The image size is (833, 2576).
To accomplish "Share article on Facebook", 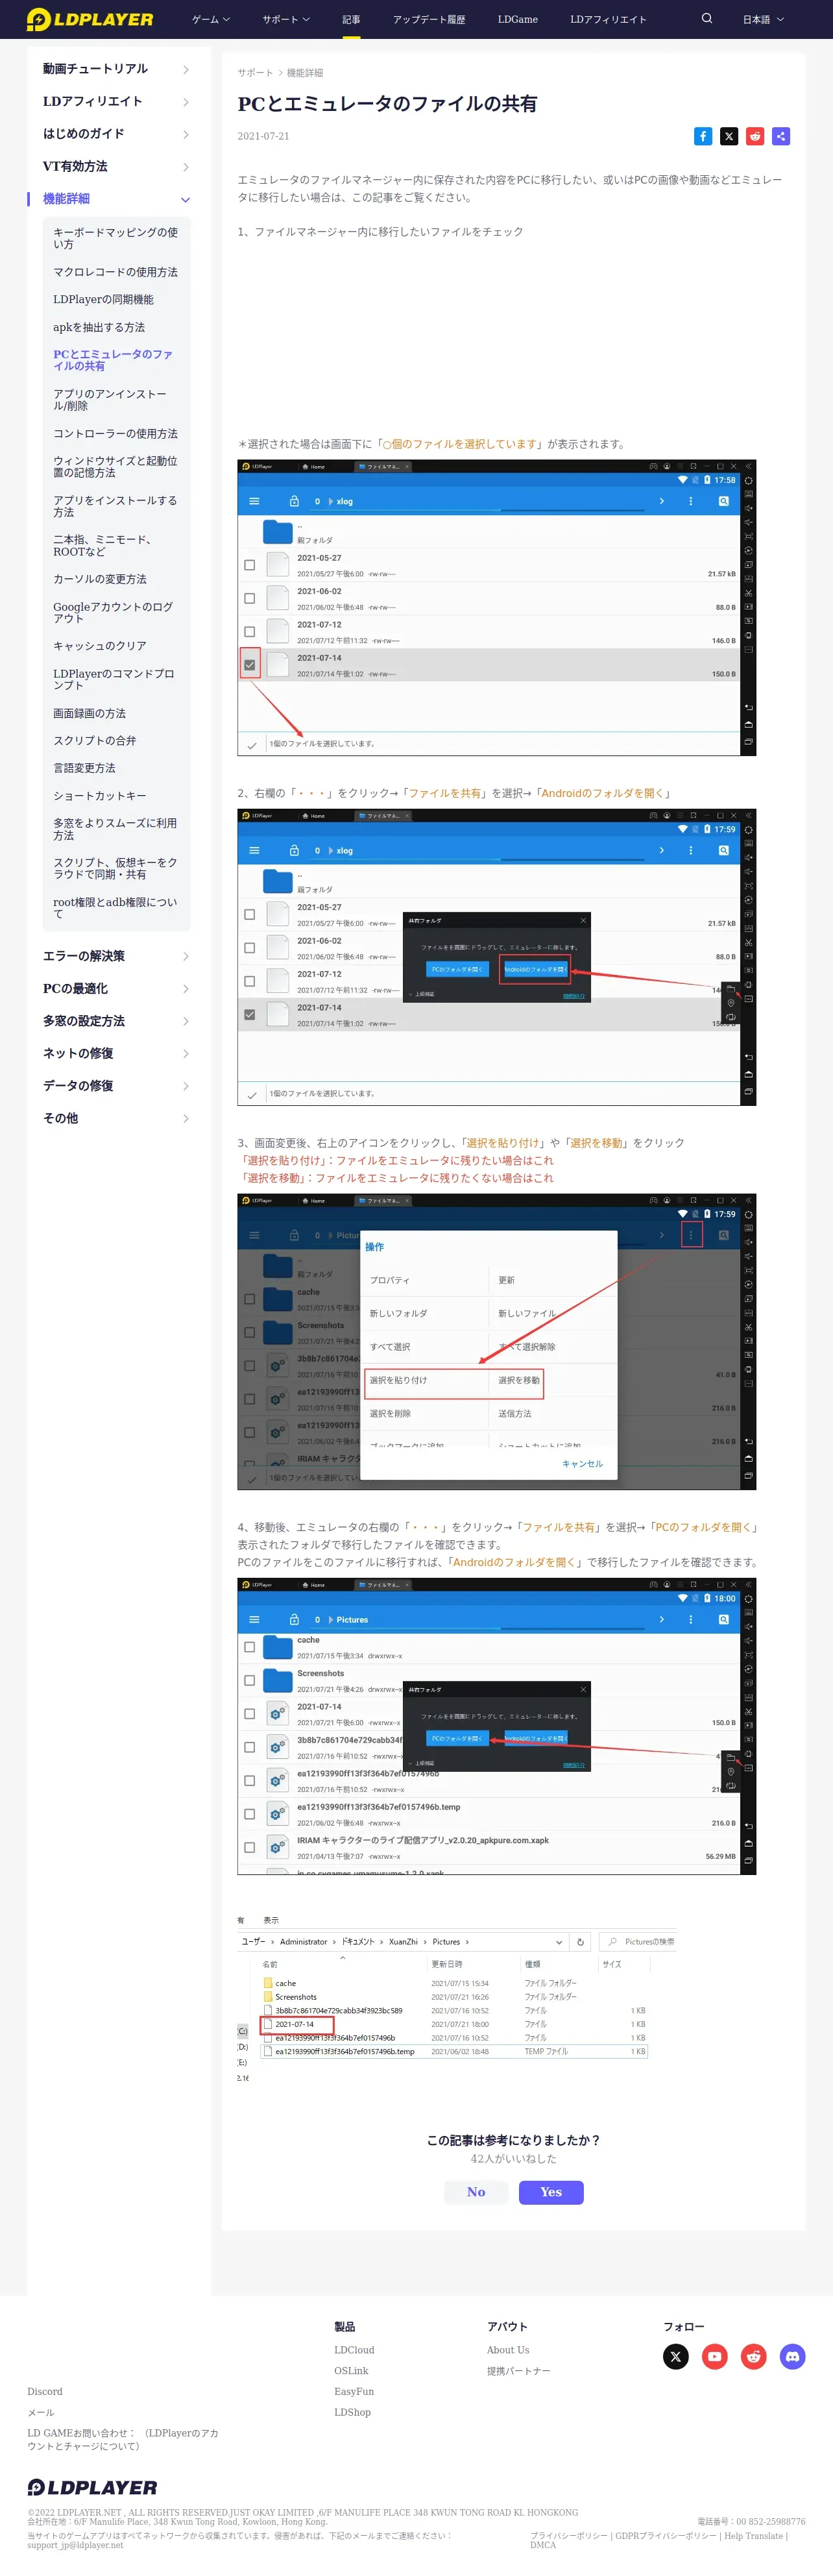I will tap(703, 136).
